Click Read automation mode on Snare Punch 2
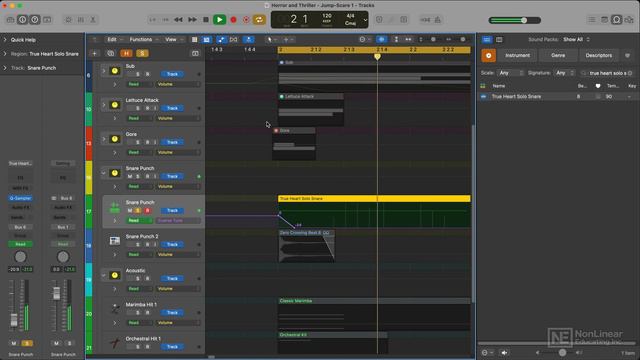Screen dimensions: 640x360 tap(140, 255)
